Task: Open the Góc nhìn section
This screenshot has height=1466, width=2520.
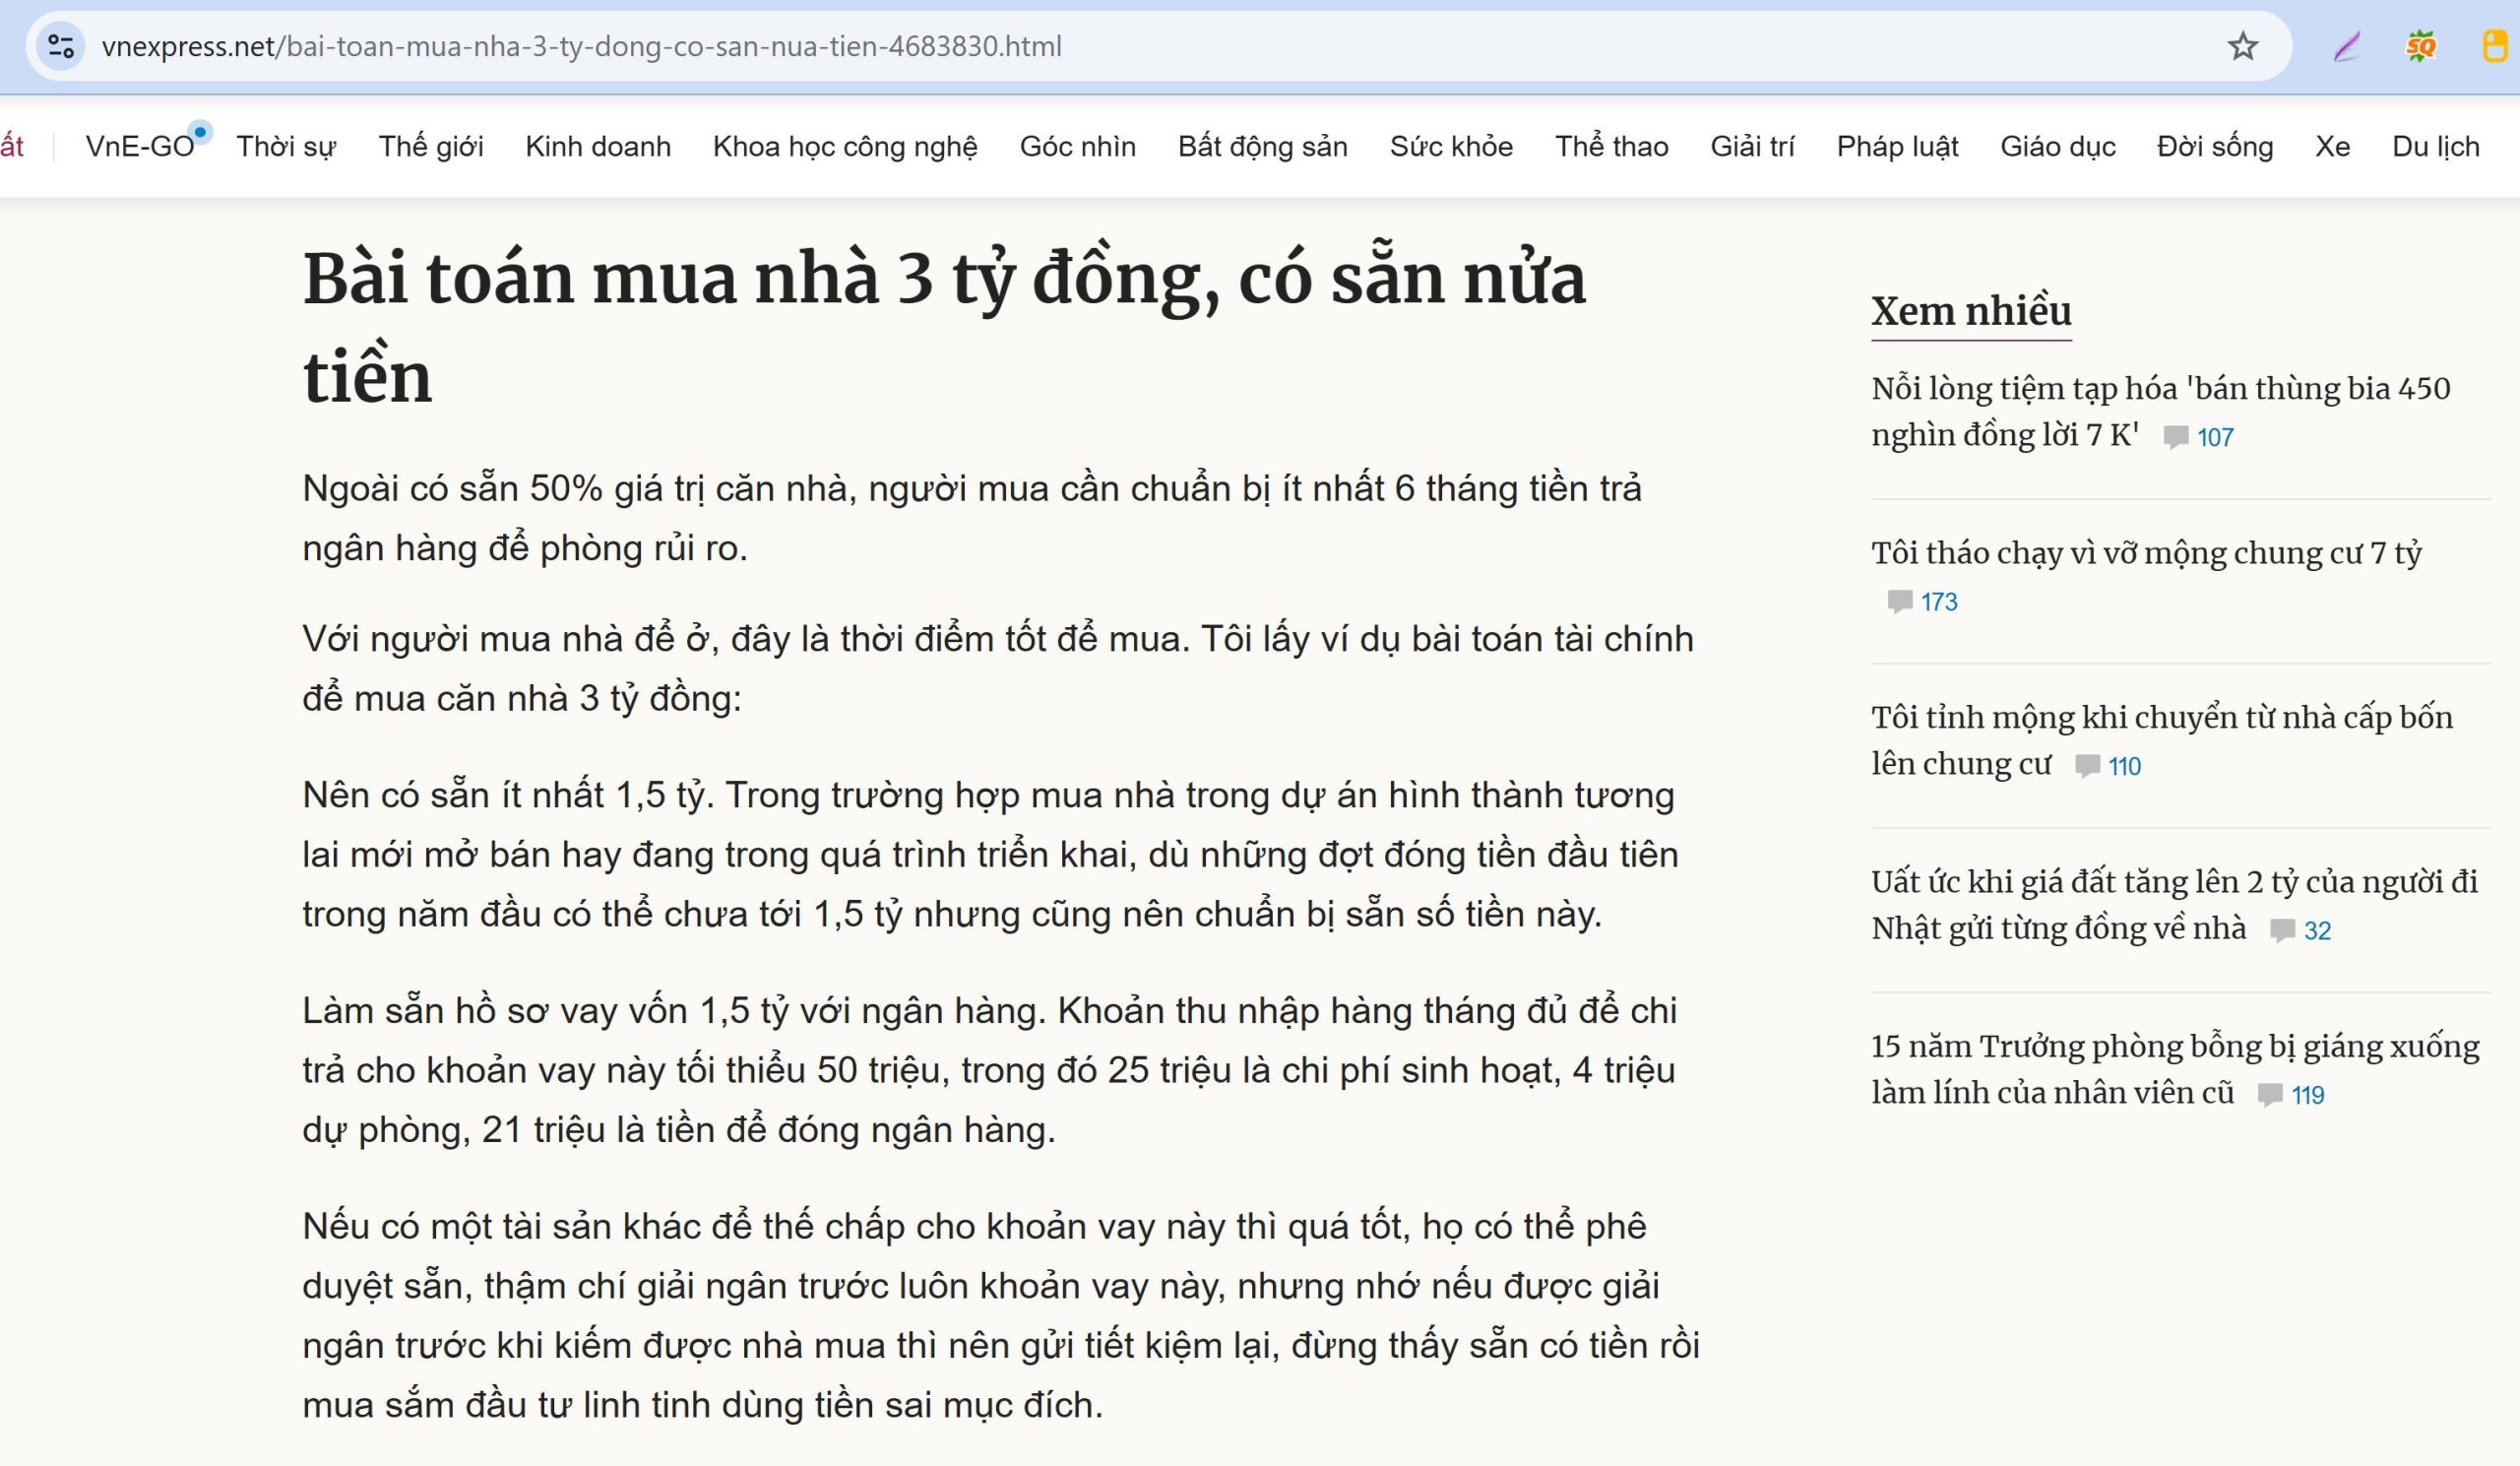Action: [x=1077, y=147]
